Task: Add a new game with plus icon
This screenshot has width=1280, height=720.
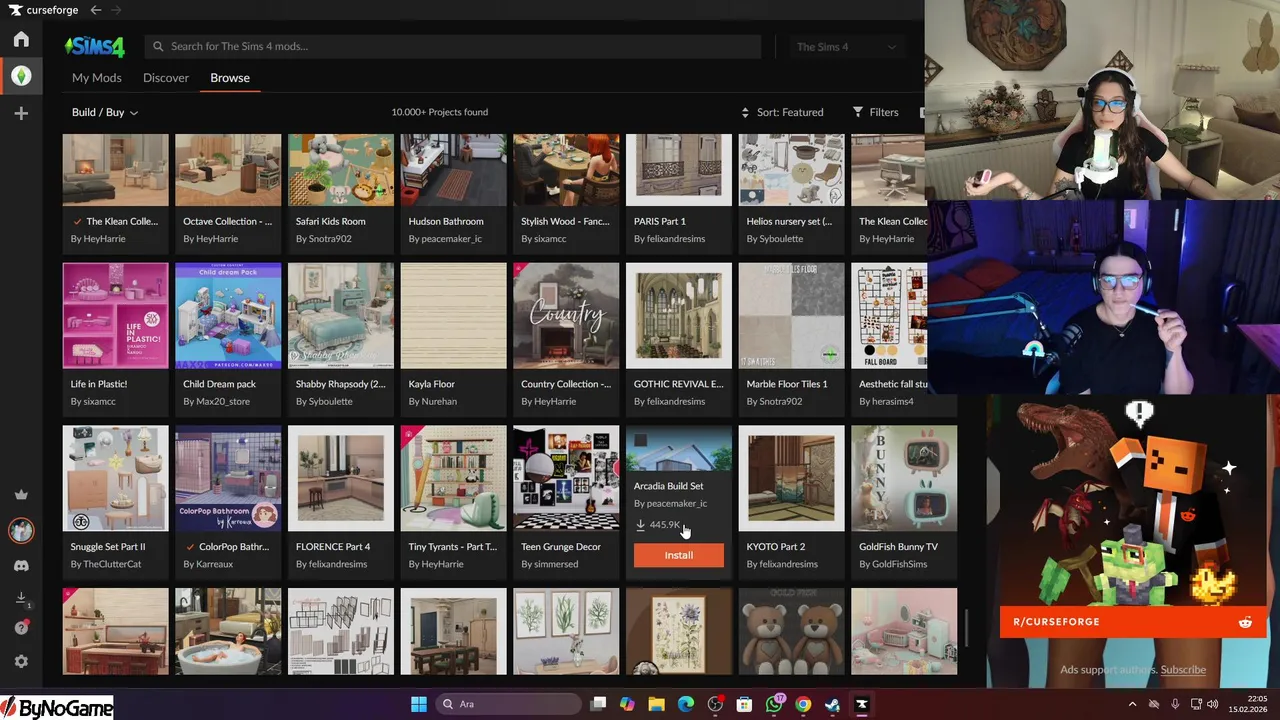Action: [21, 113]
